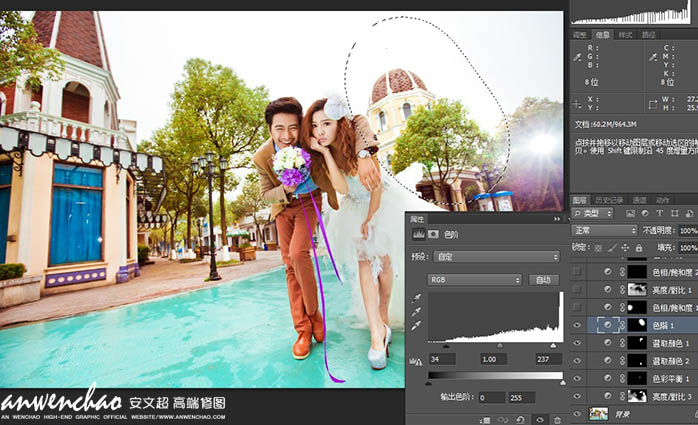
Task: Click the output black slider triangle
Action: click(x=429, y=382)
